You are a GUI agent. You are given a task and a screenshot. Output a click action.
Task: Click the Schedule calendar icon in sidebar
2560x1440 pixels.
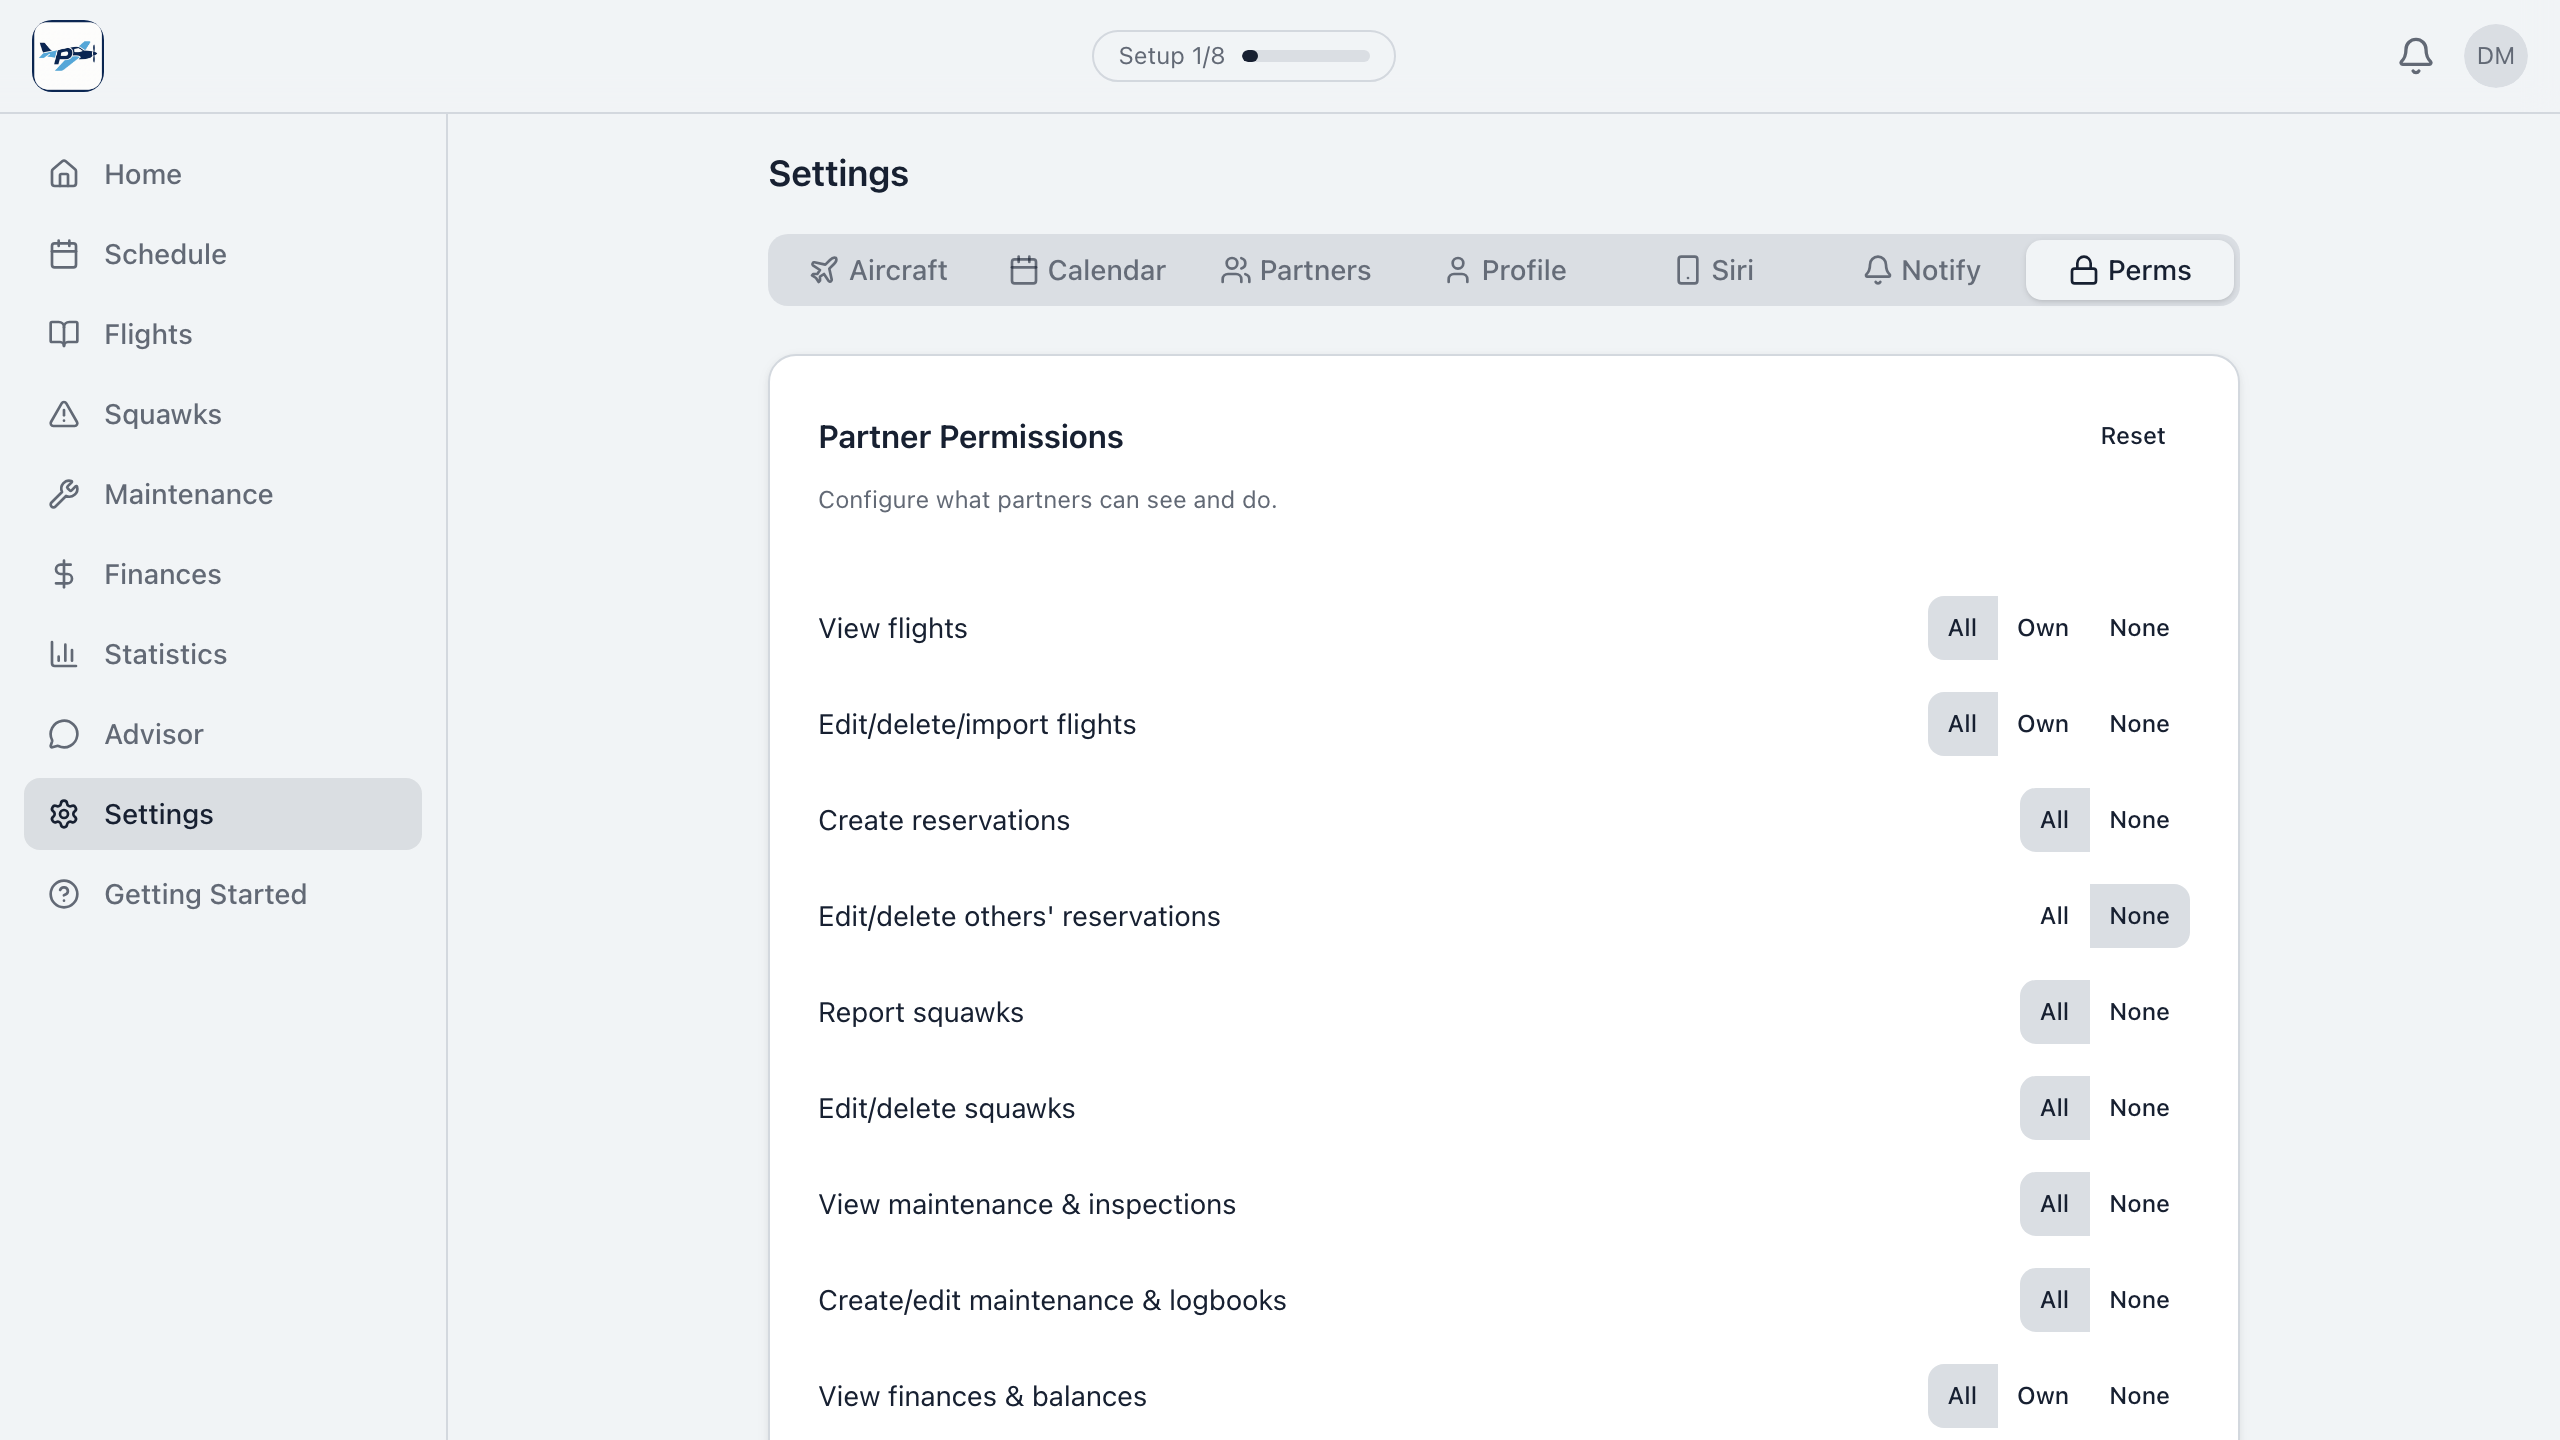(x=64, y=254)
